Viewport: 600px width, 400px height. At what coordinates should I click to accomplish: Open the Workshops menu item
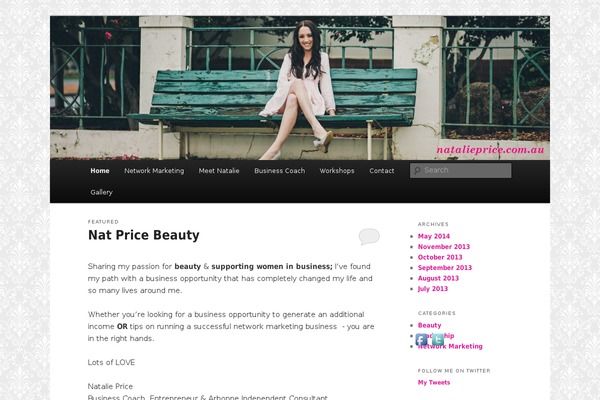coord(337,171)
